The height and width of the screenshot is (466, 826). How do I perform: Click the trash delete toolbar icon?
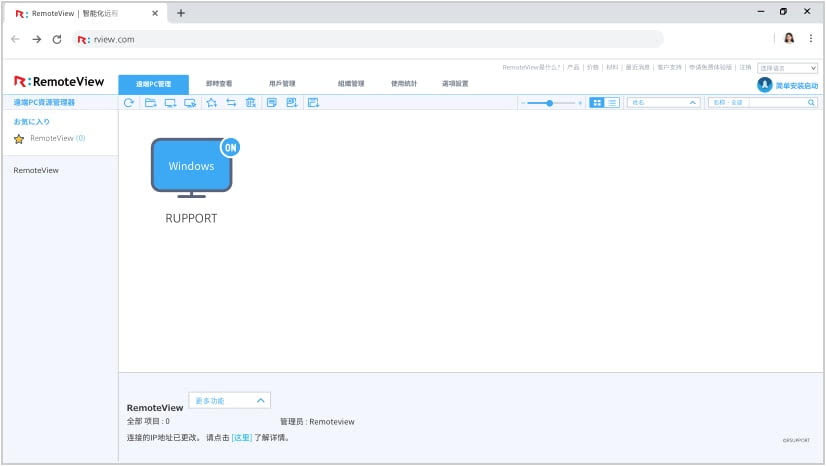click(x=251, y=103)
